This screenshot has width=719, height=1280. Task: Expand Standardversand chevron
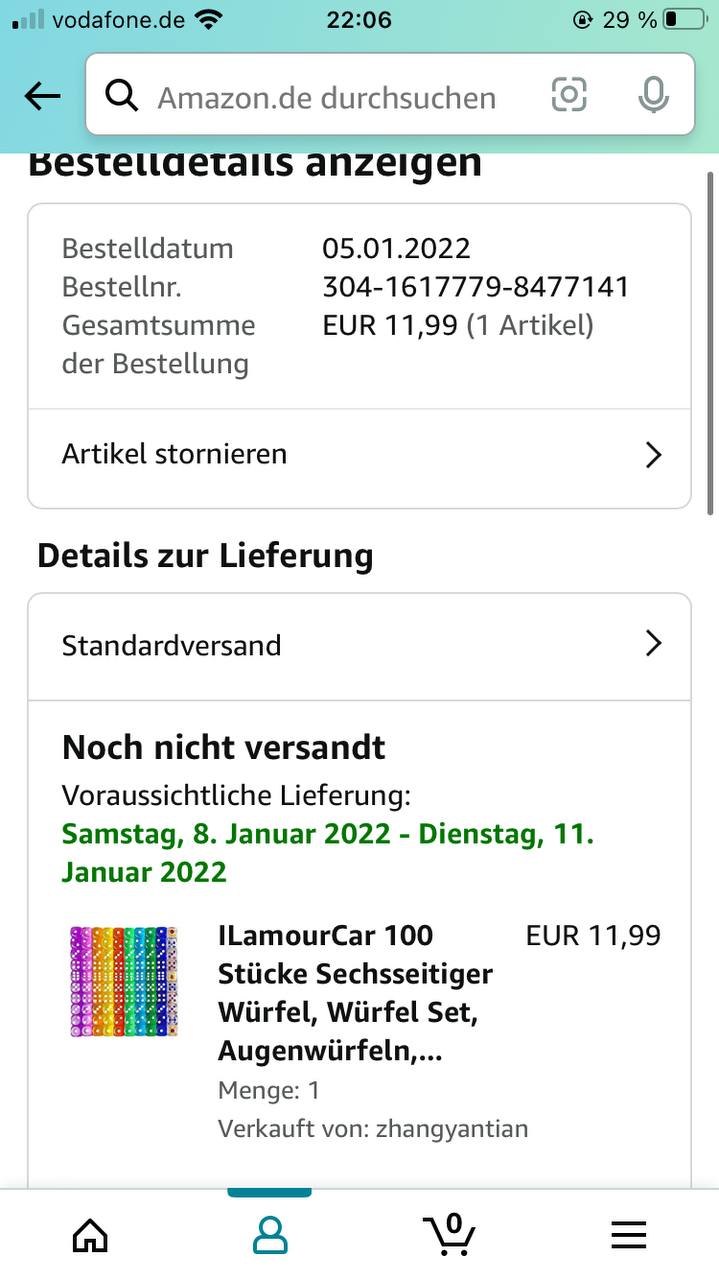(654, 643)
